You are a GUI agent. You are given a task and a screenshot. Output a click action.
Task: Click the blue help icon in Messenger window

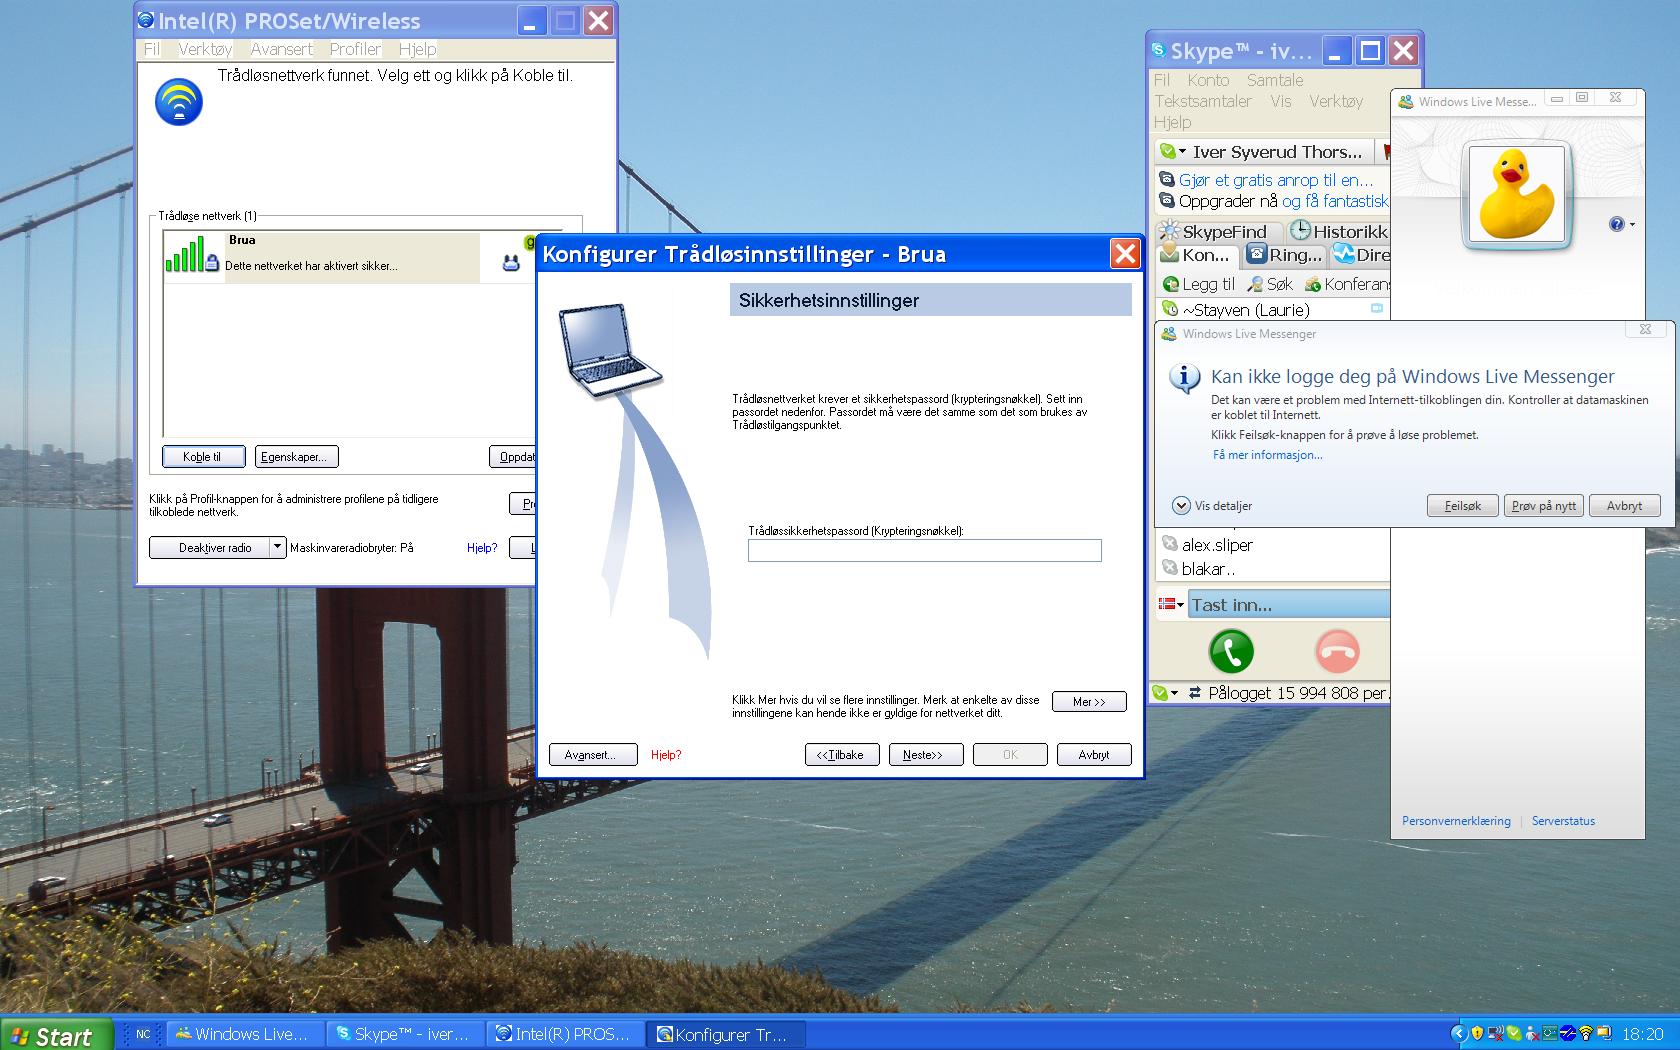tap(1616, 224)
